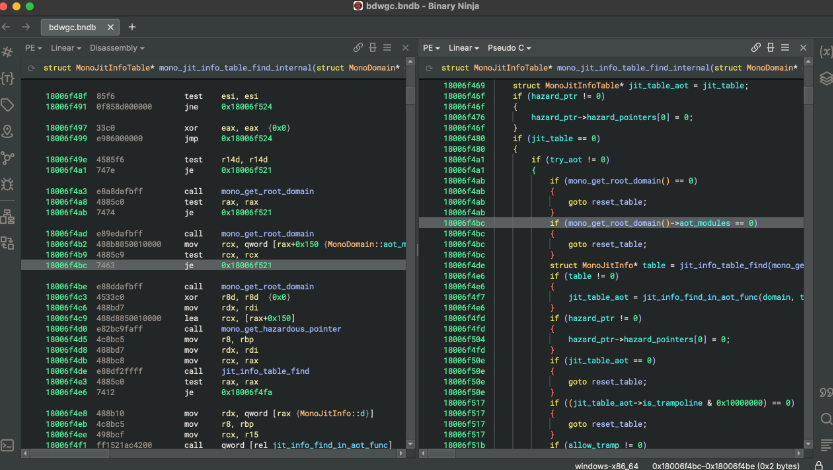Viewport: 833px width, 470px height.
Task: Expand the Pseudo C view type dropdown
Action: click(x=510, y=48)
